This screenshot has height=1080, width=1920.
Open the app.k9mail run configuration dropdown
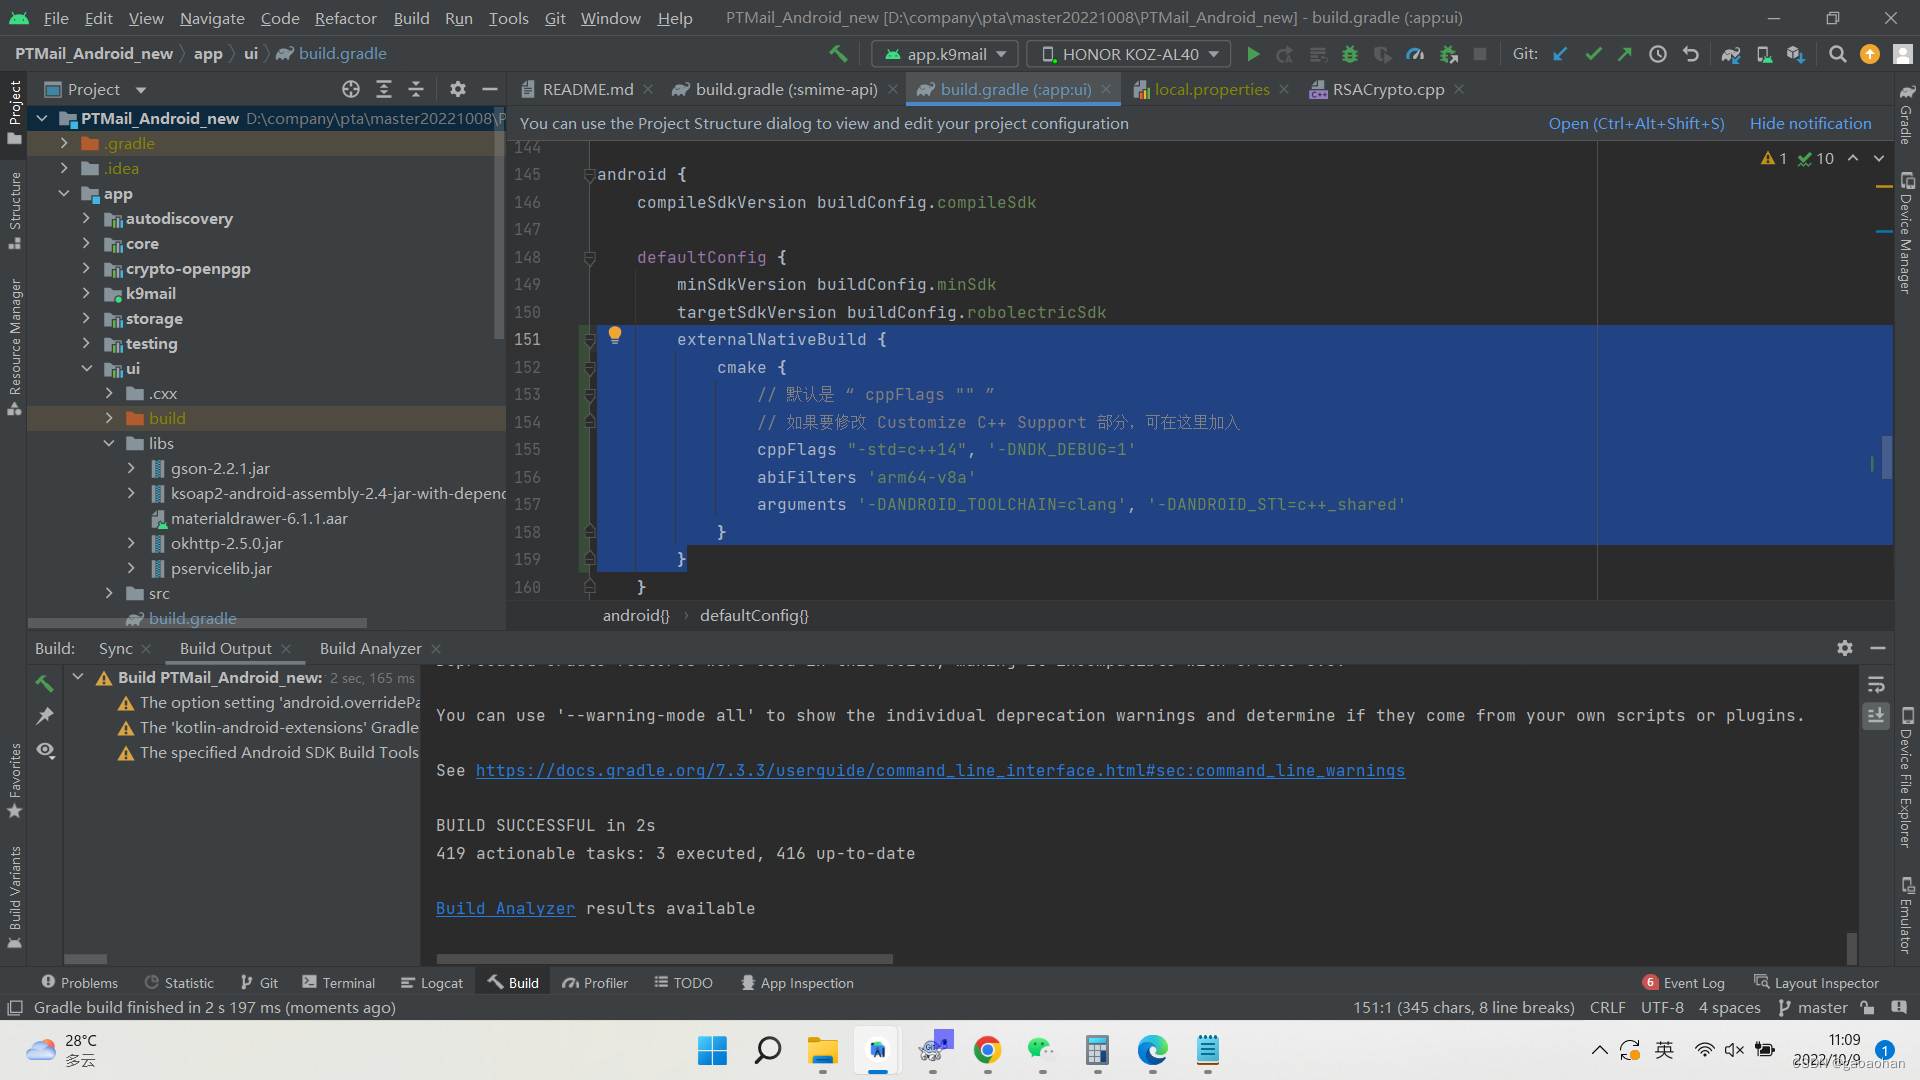click(x=943, y=53)
